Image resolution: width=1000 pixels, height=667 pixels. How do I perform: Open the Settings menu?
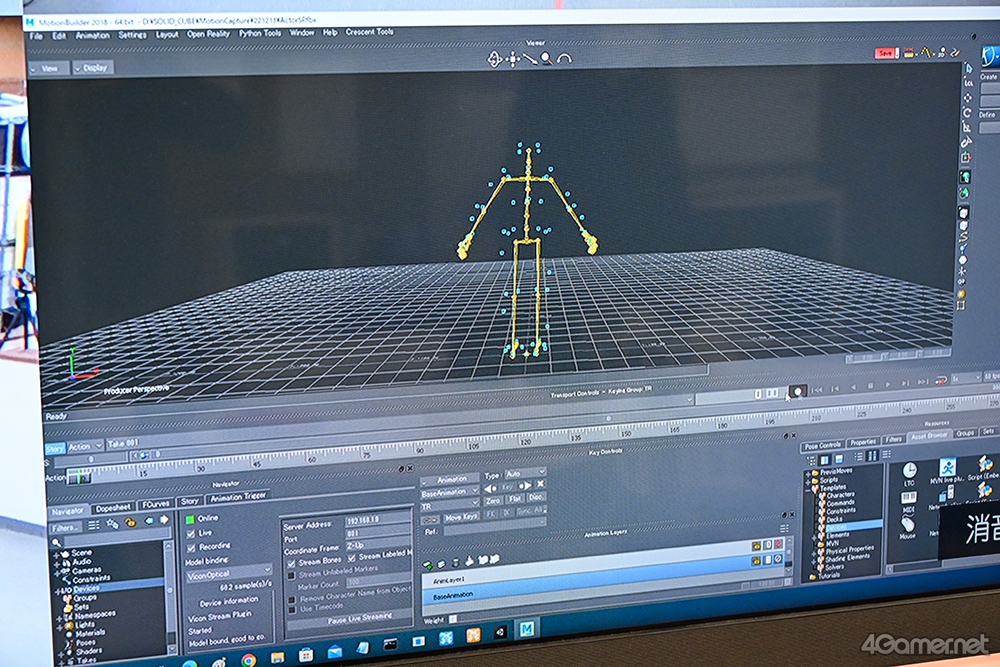[132, 35]
